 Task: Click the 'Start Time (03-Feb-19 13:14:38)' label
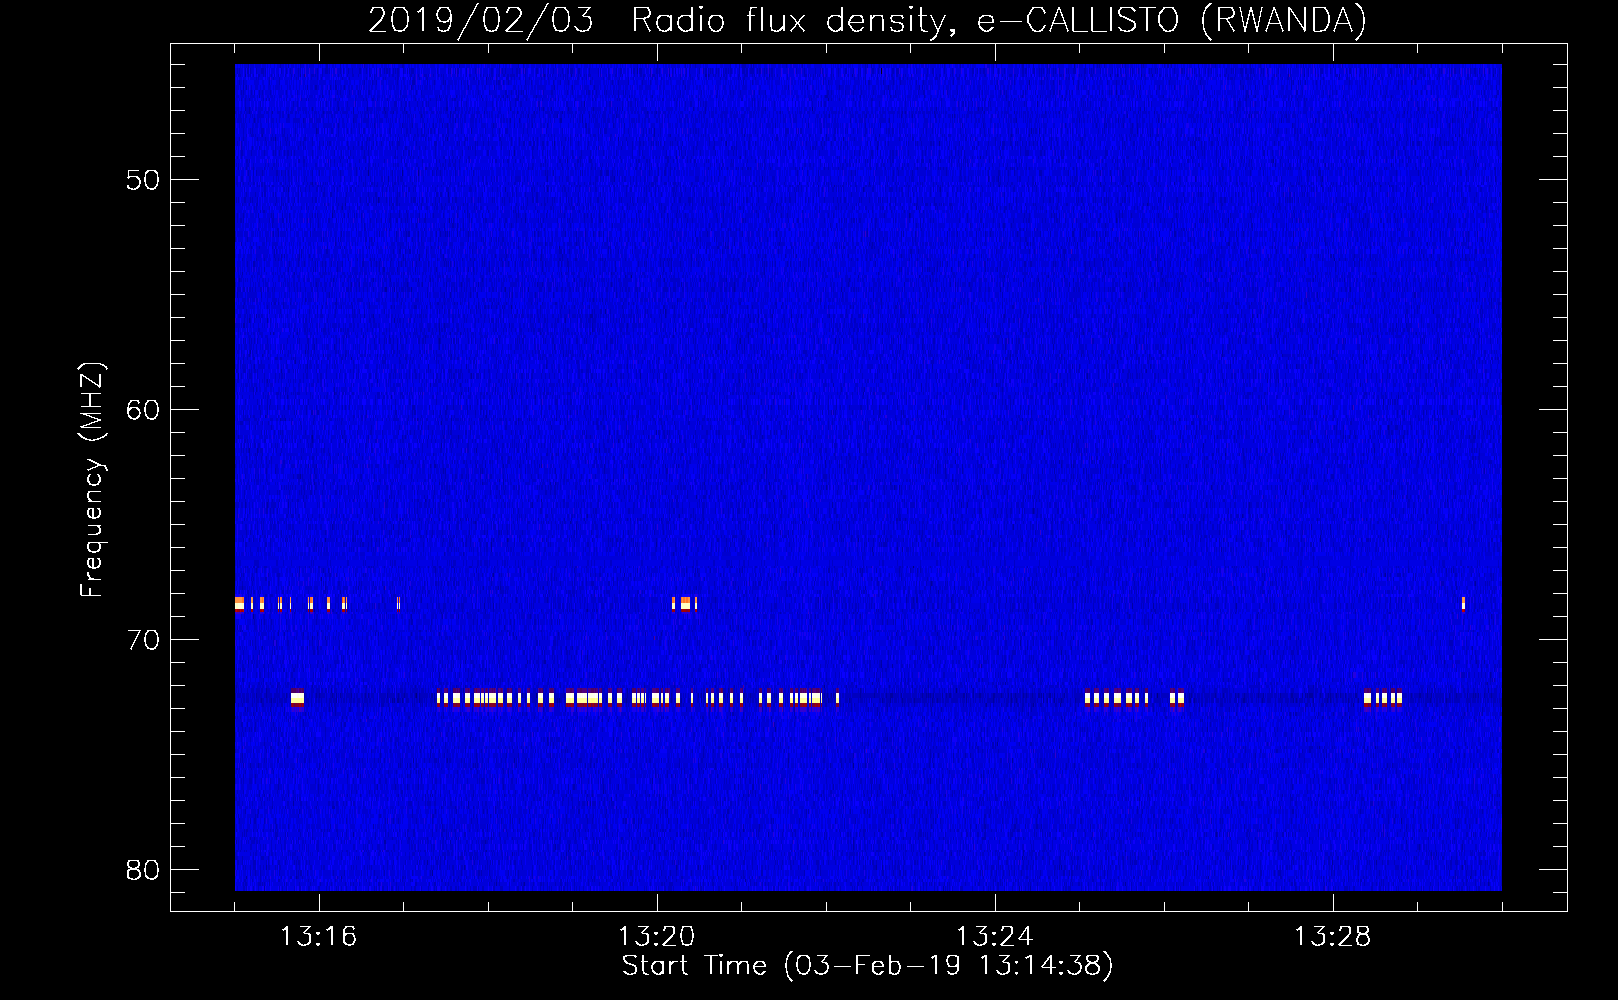tap(867, 965)
